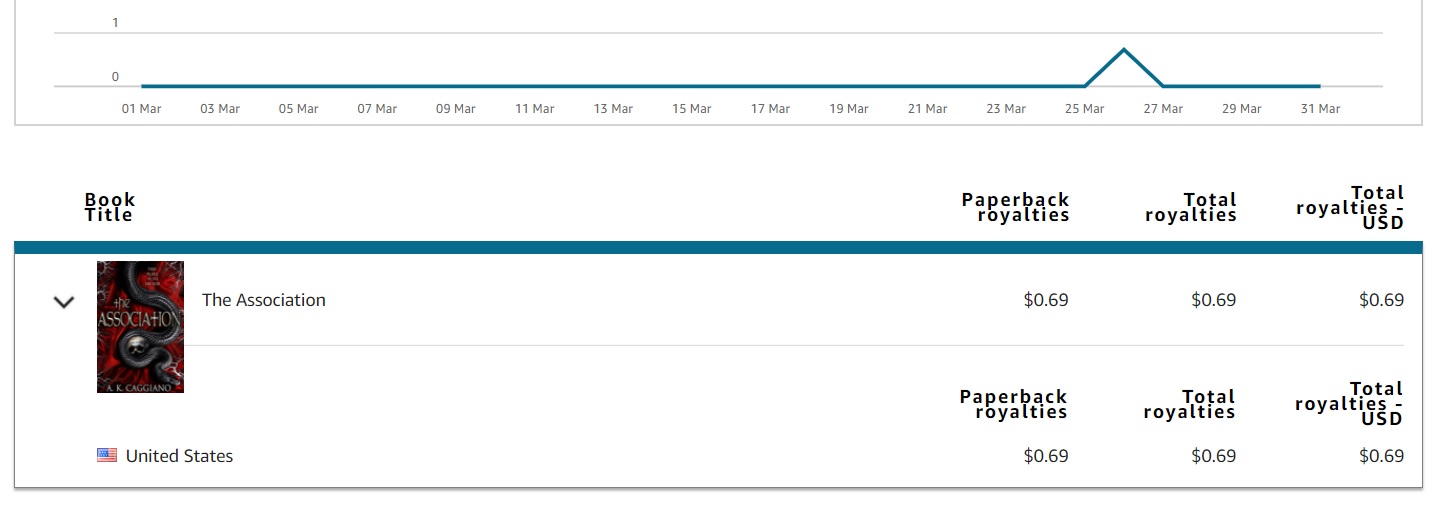1441x516 pixels.
Task: Click Paperback royalties value in United States row
Action: [x=1046, y=456]
